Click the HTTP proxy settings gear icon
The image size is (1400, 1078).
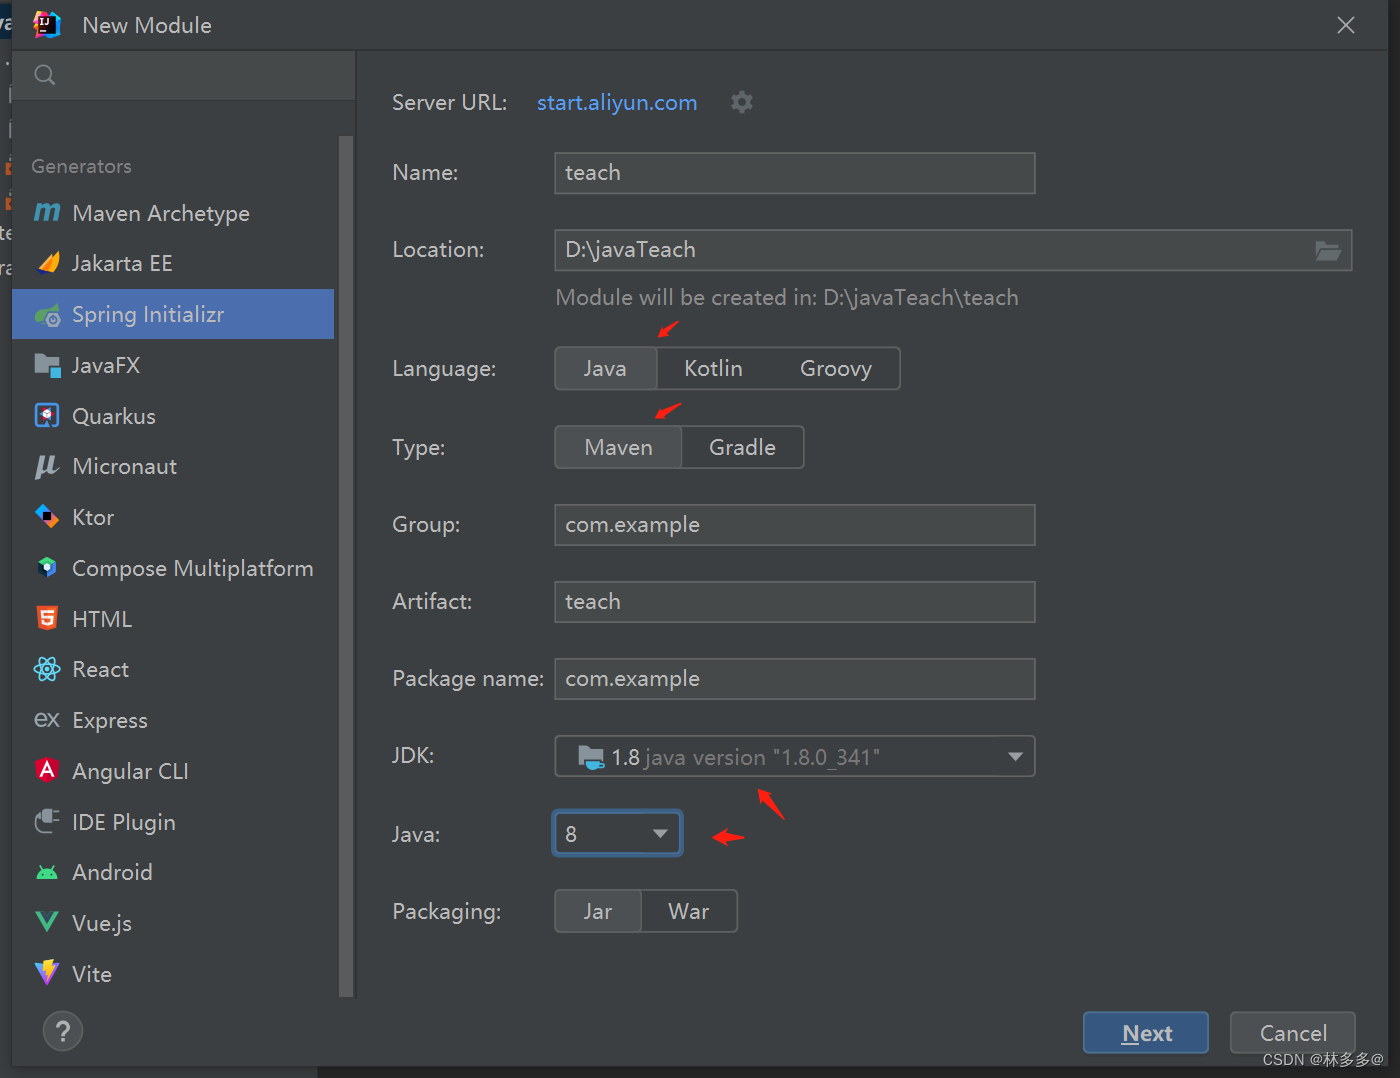[741, 101]
